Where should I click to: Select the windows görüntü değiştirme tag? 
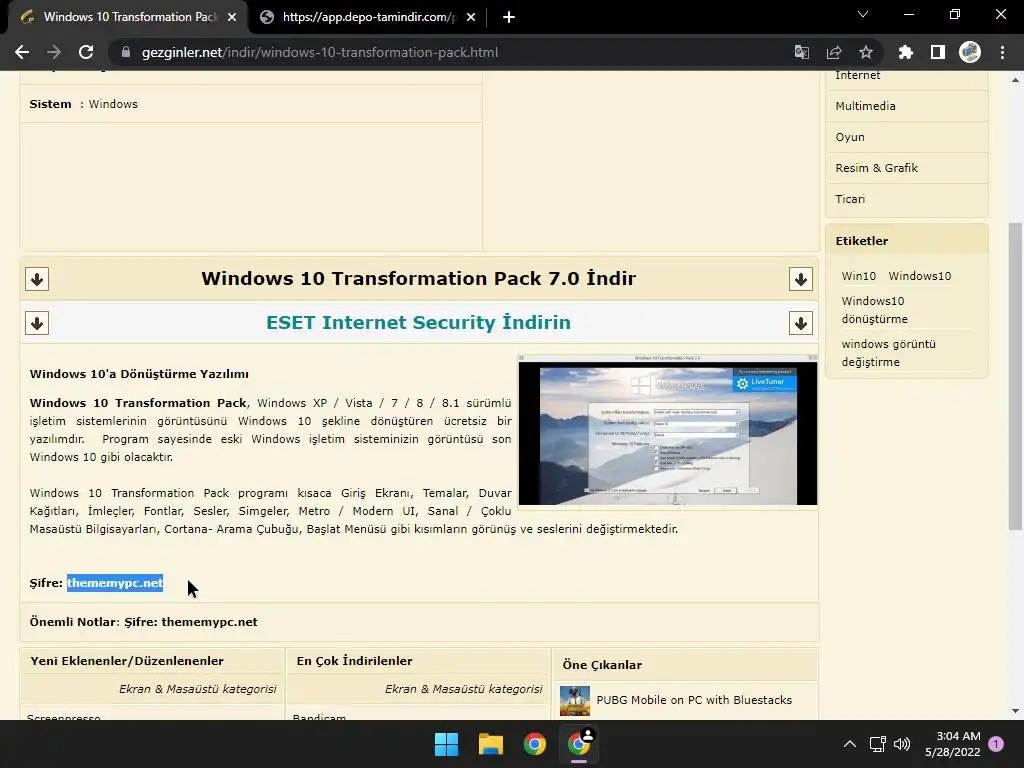click(x=888, y=353)
